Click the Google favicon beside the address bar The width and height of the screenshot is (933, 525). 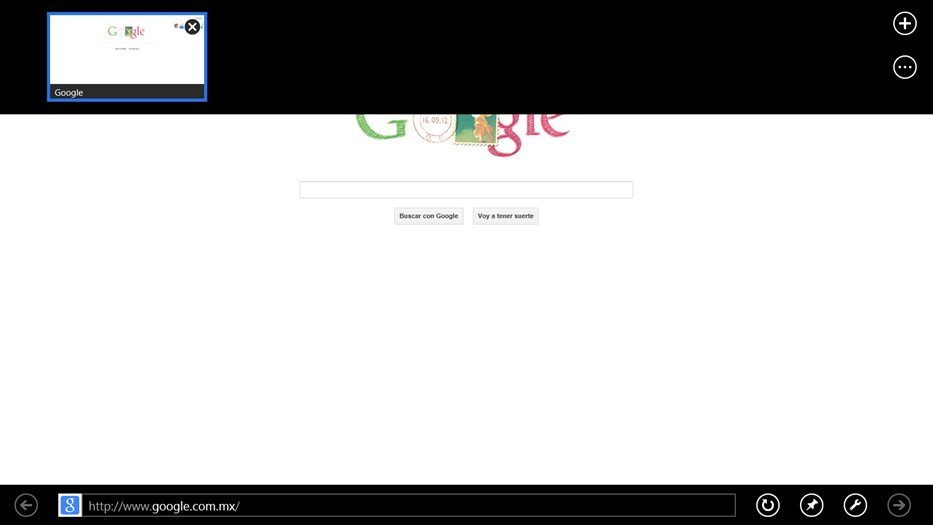tap(70, 505)
